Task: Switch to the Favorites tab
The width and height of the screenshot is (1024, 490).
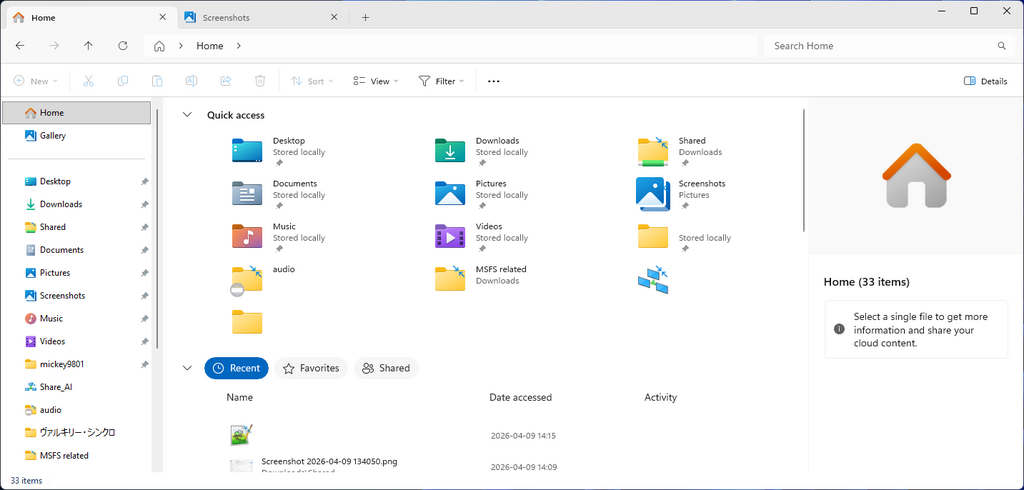Action: tap(311, 368)
